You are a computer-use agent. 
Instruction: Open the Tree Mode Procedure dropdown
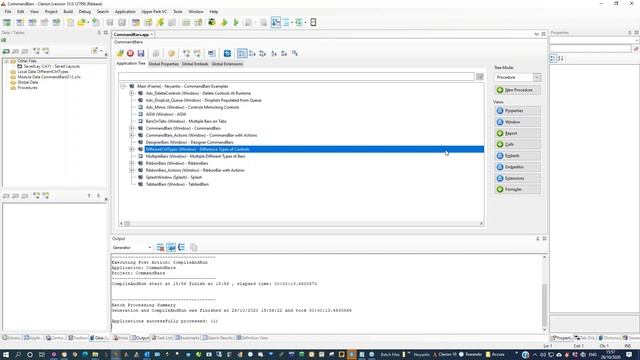pos(537,77)
